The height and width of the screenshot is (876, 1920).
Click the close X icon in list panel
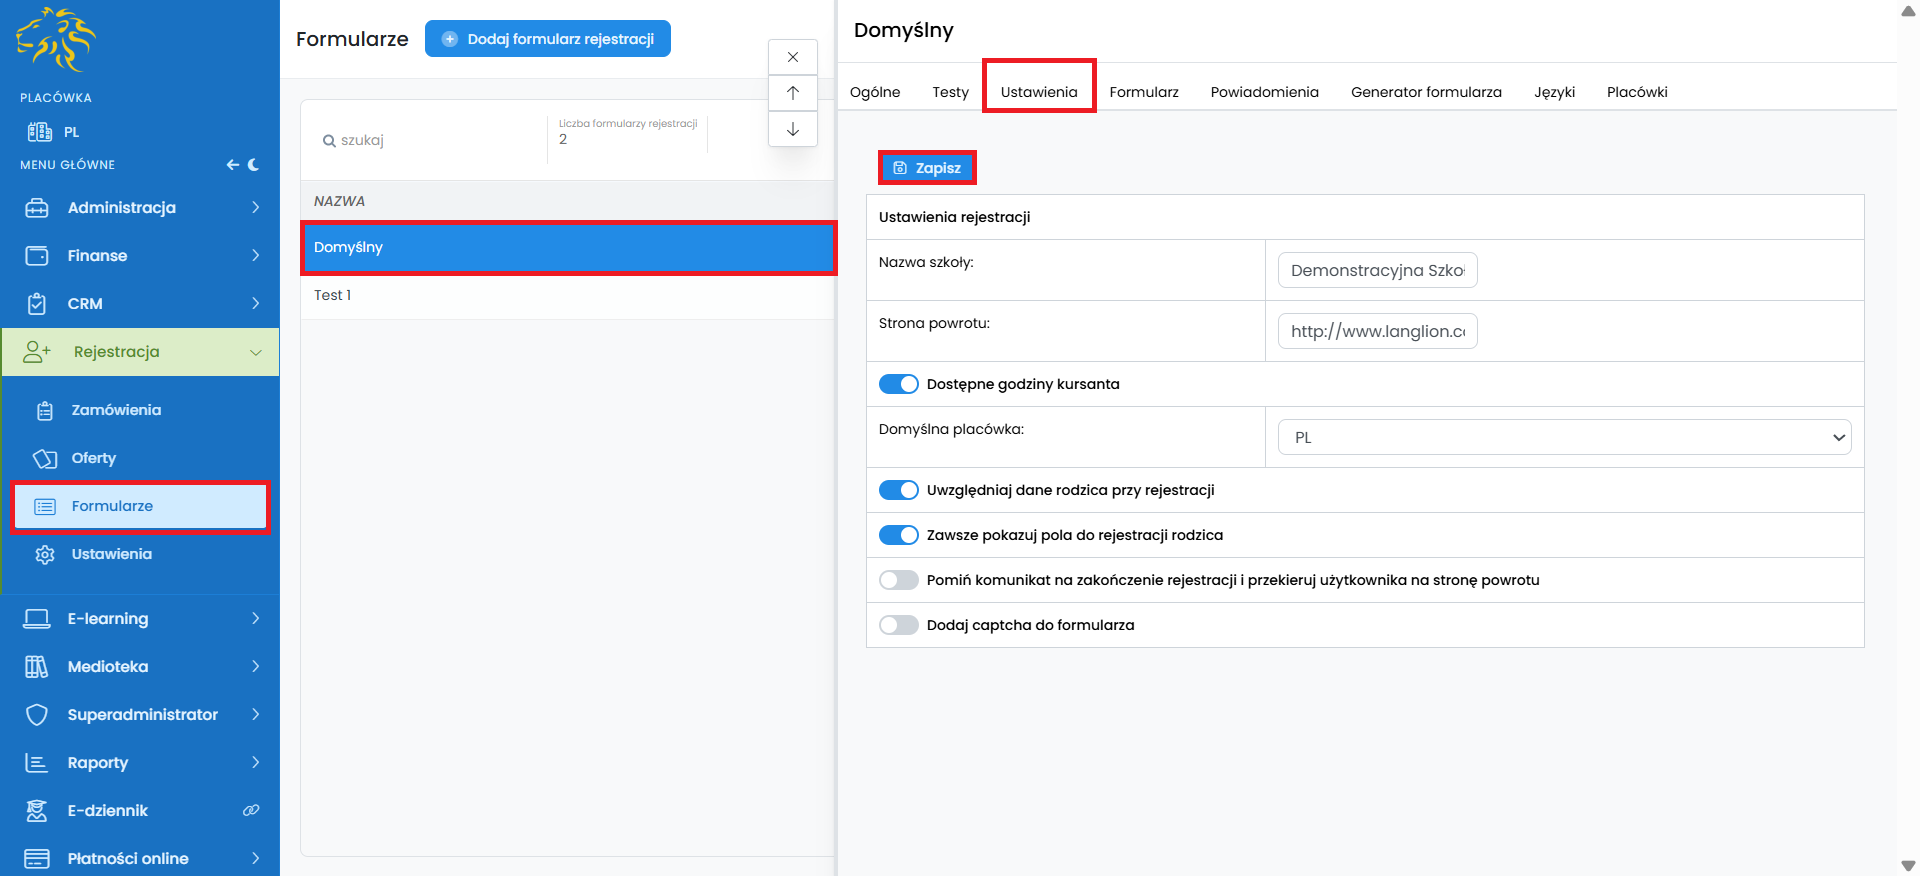click(793, 57)
